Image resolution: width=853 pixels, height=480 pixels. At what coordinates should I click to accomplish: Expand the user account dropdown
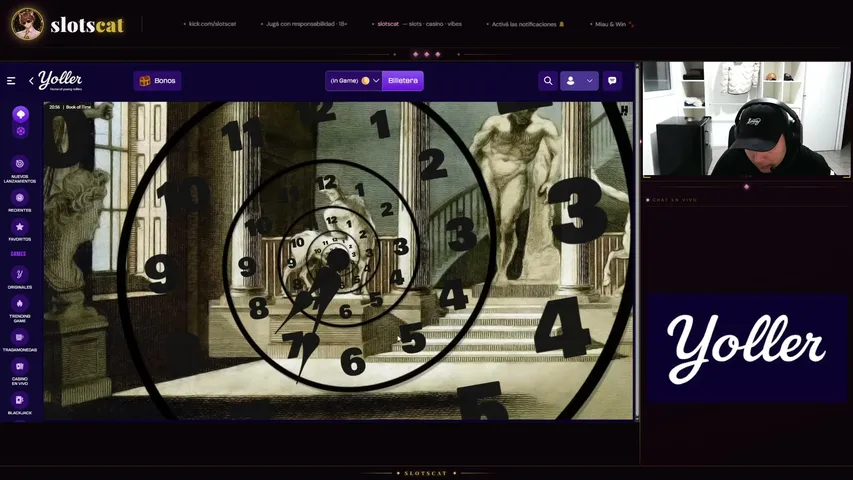pyautogui.click(x=579, y=81)
